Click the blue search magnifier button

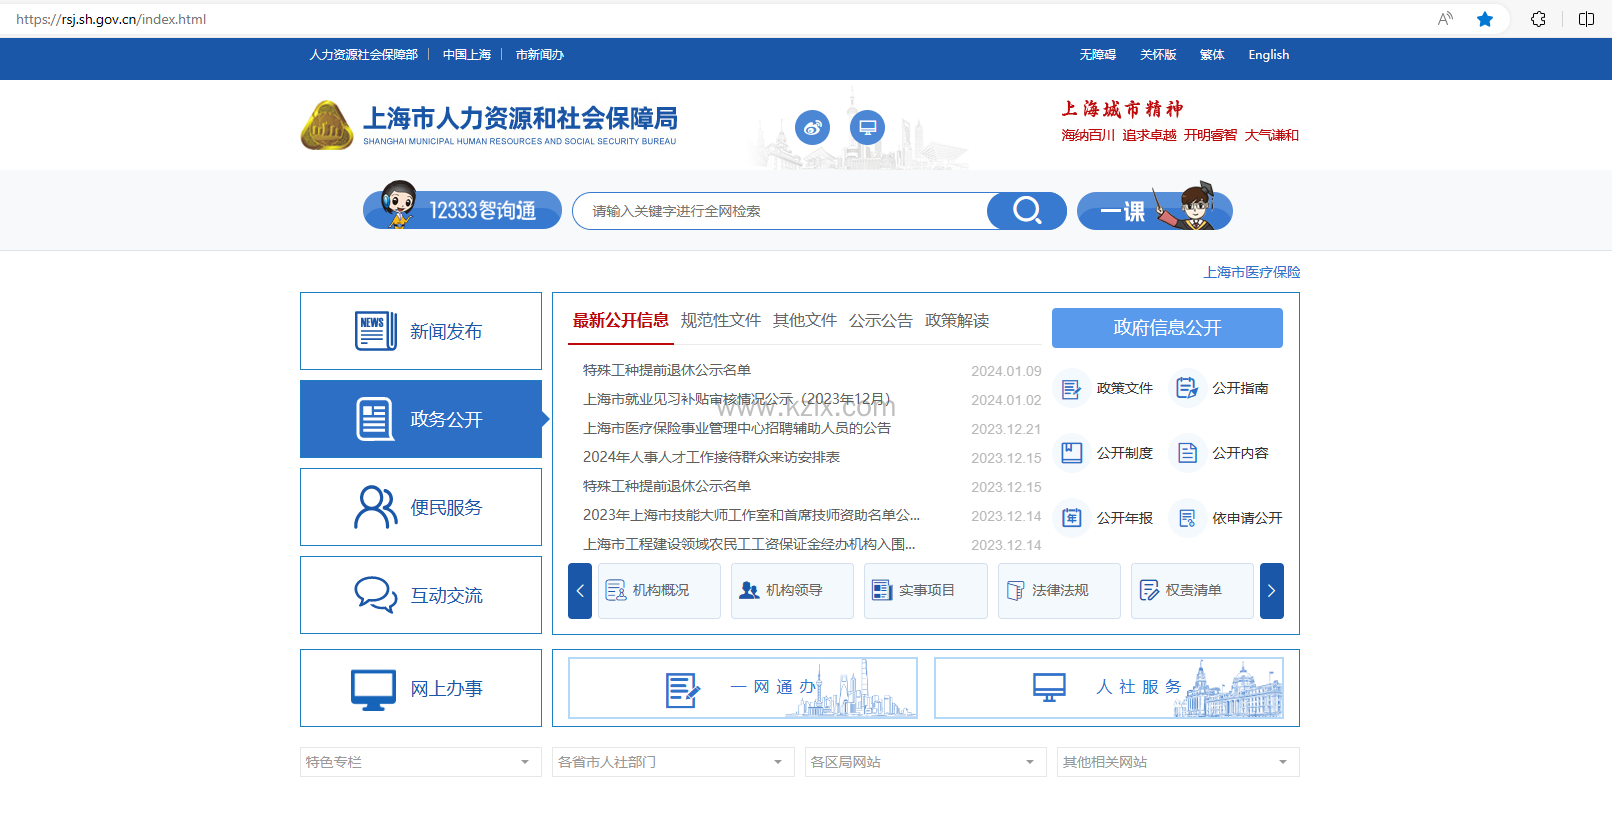point(1026,211)
